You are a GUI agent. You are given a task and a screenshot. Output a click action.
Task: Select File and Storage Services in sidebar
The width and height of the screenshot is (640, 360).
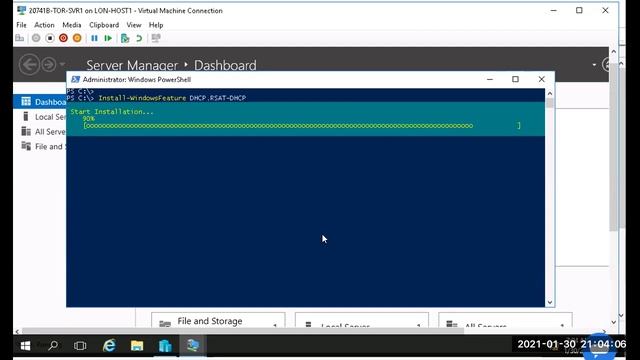40,146
